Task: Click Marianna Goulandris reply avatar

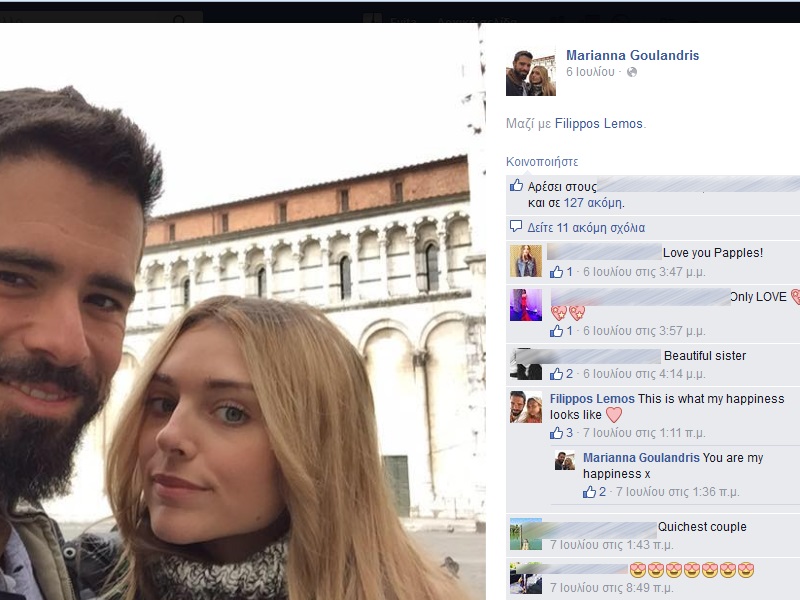Action: click(x=565, y=461)
